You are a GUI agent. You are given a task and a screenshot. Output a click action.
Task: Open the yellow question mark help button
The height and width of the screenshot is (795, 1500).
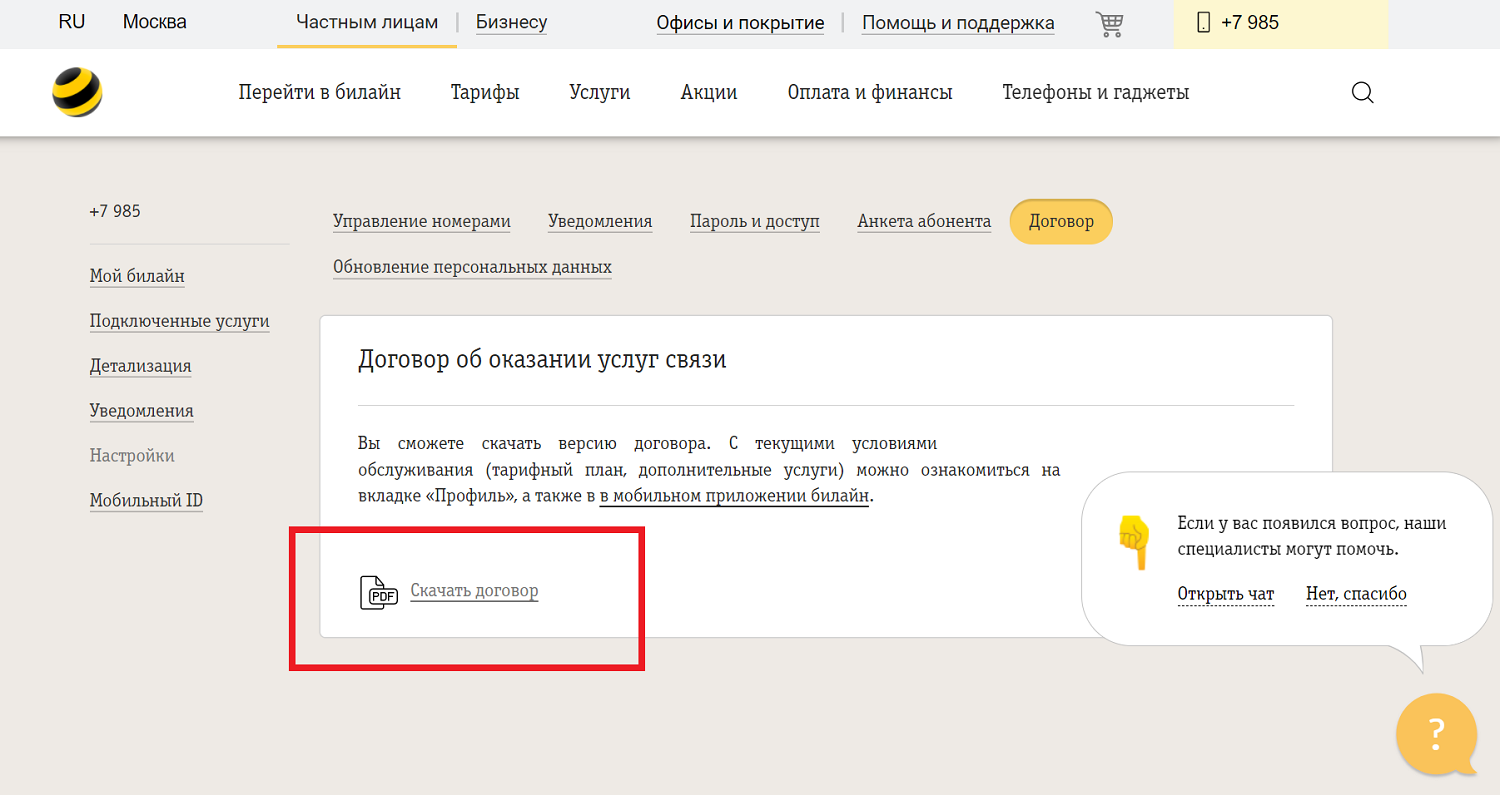1436,735
